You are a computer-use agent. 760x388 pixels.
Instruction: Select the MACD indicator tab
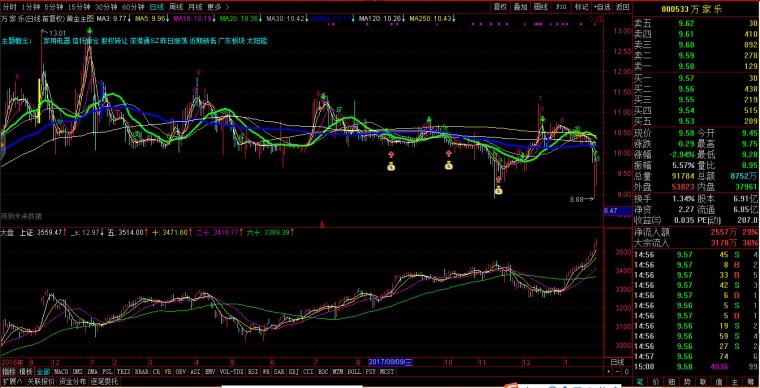click(61, 372)
